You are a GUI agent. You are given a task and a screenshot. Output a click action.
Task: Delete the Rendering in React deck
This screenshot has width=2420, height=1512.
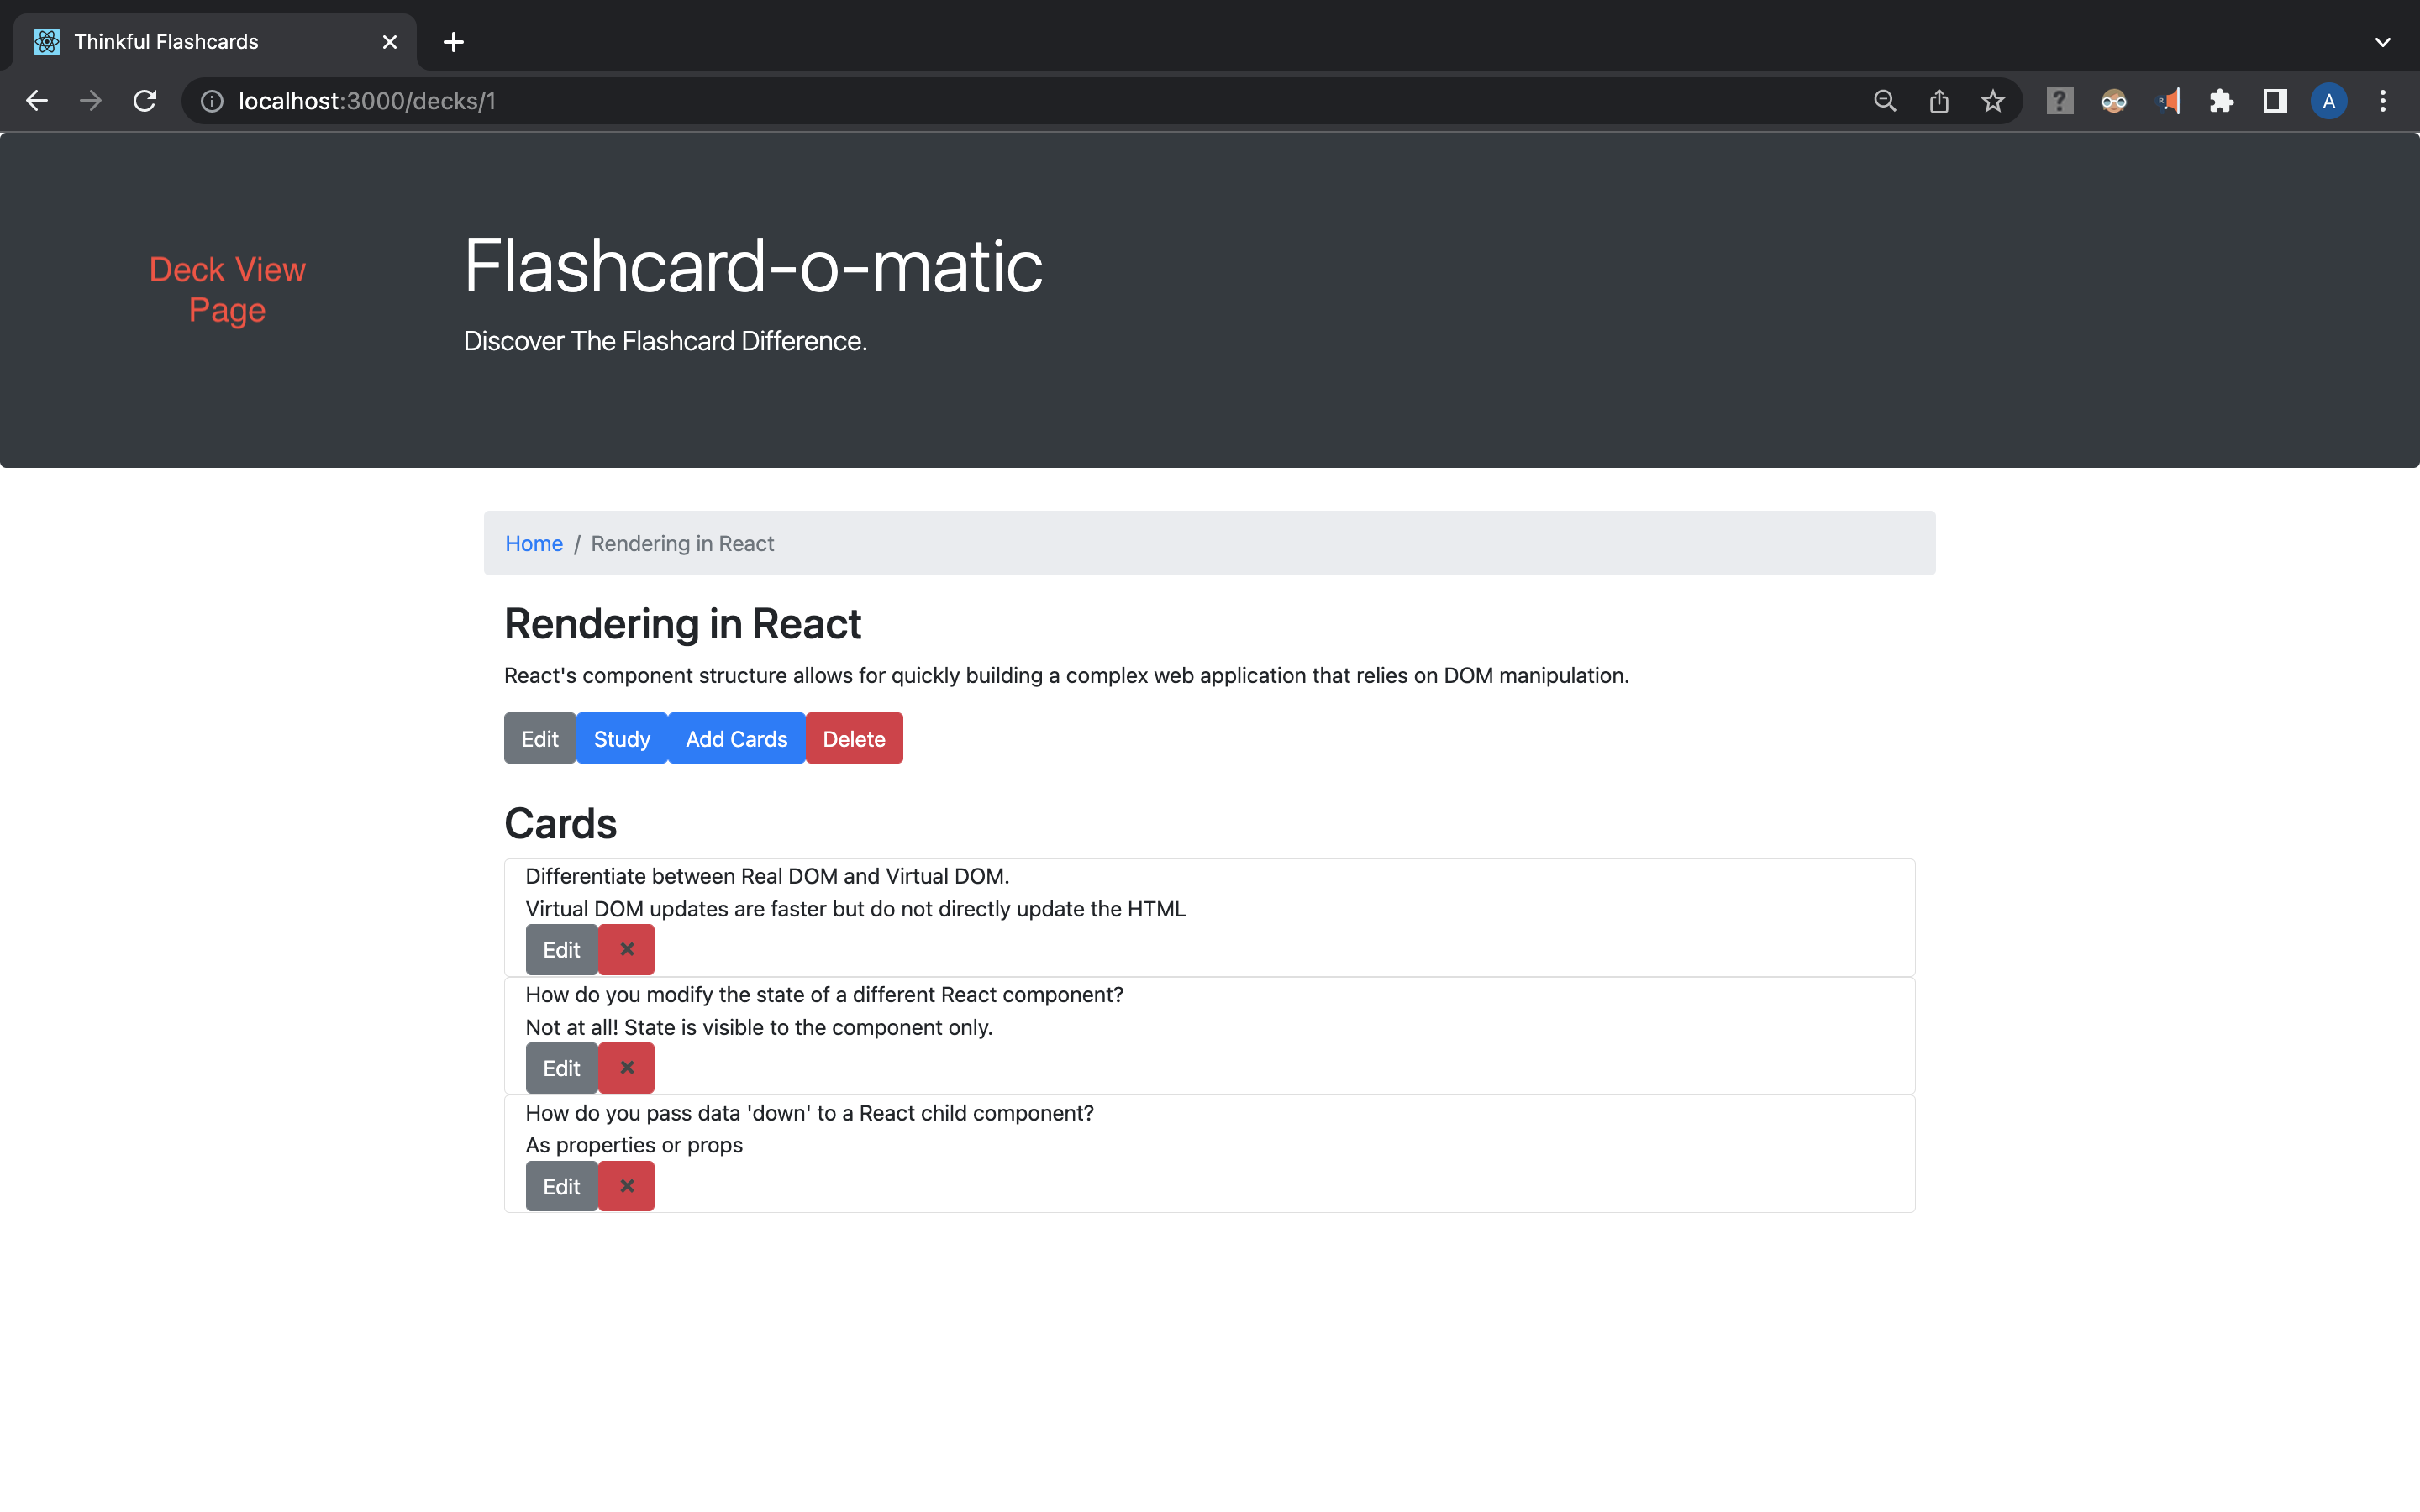pos(854,738)
